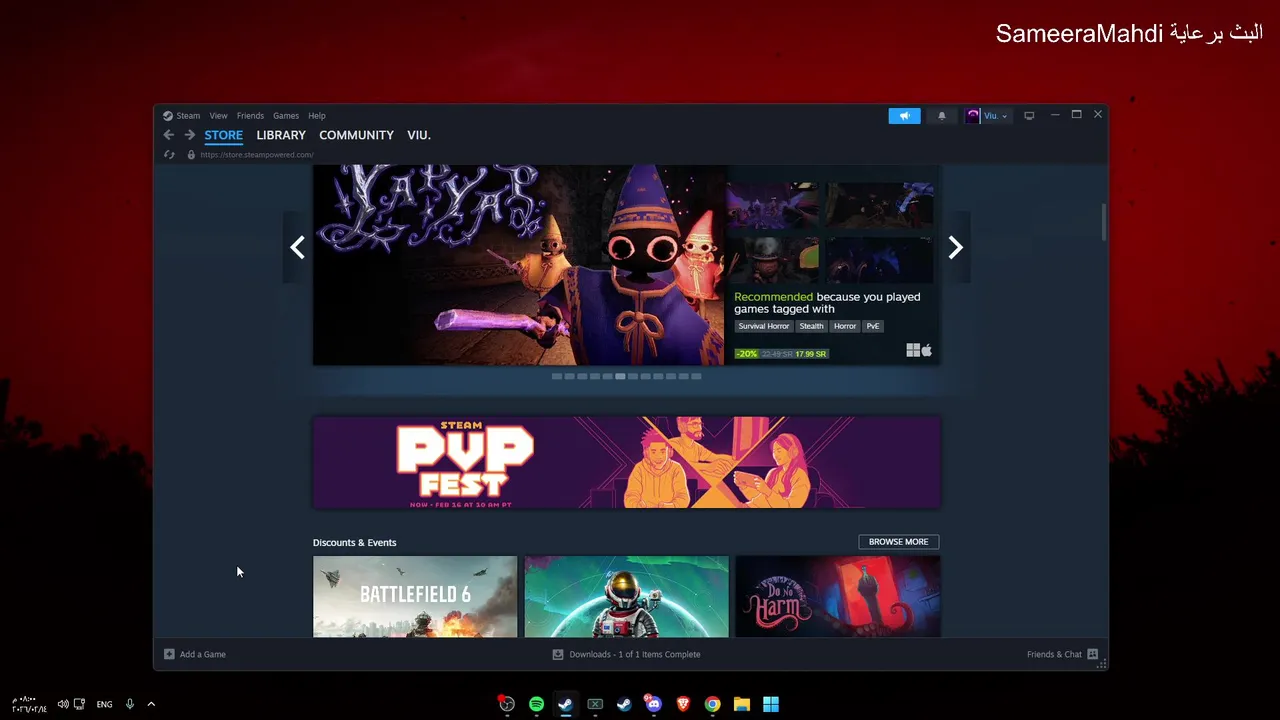Open the Steam menu
The image size is (1280, 720).
[188, 116]
